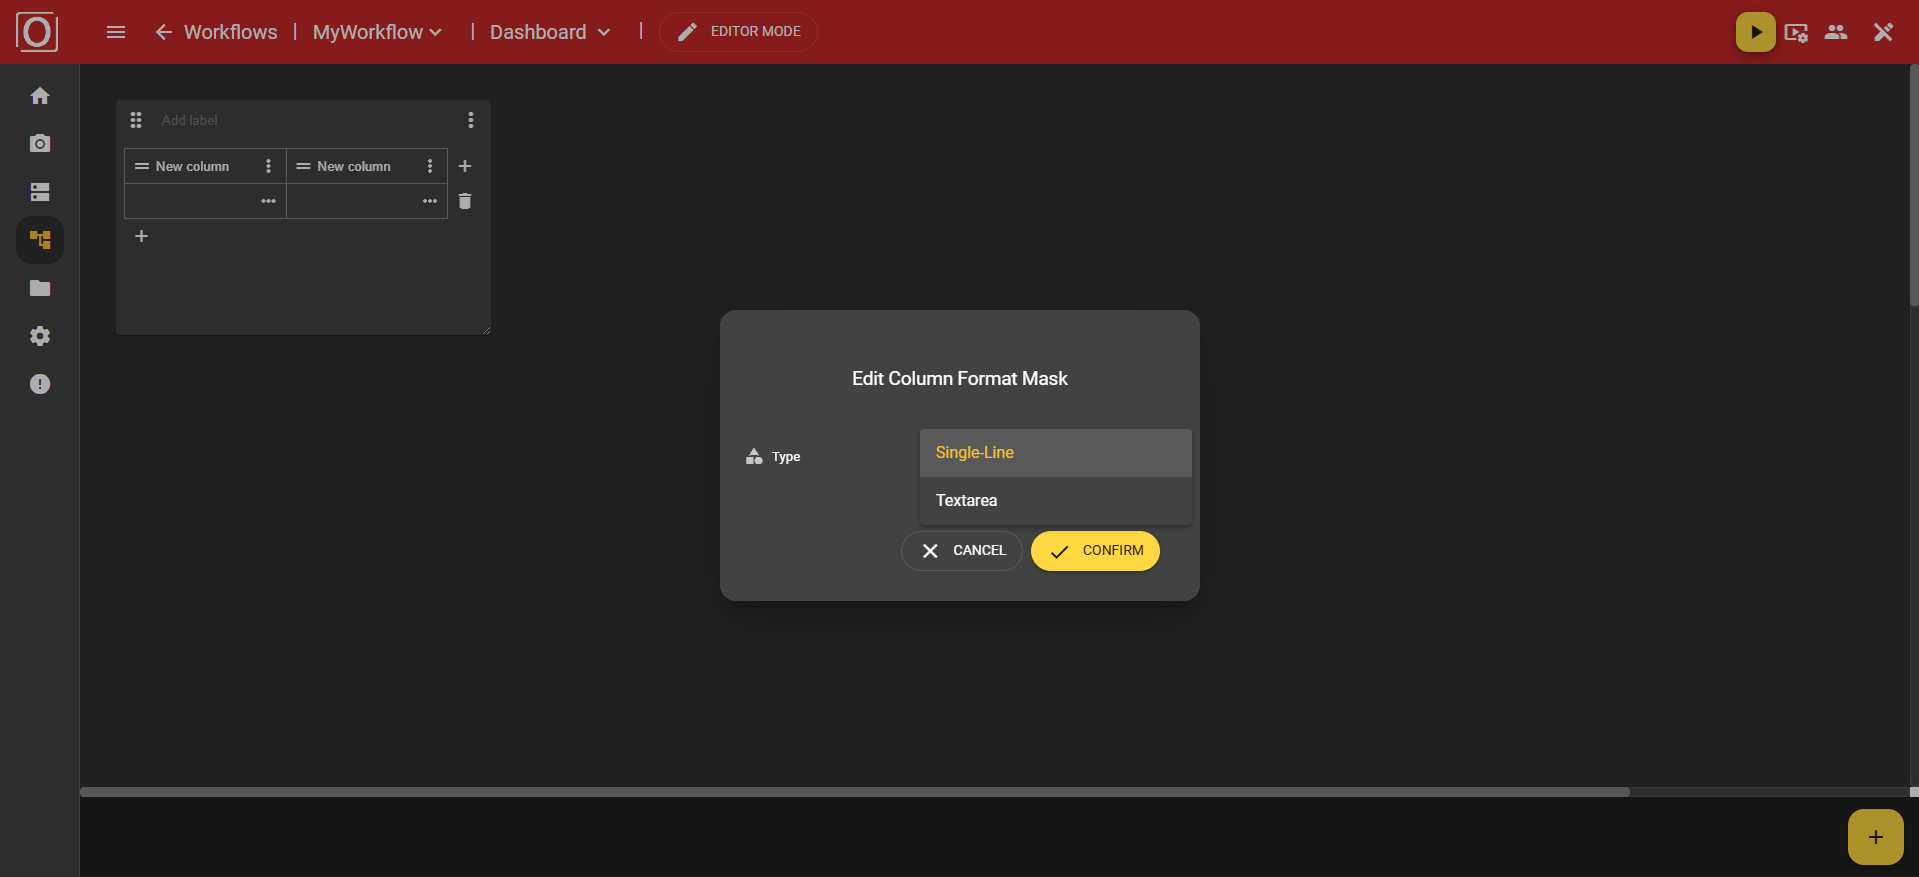
Task: Run workflow with yellow play button
Action: point(1755,32)
